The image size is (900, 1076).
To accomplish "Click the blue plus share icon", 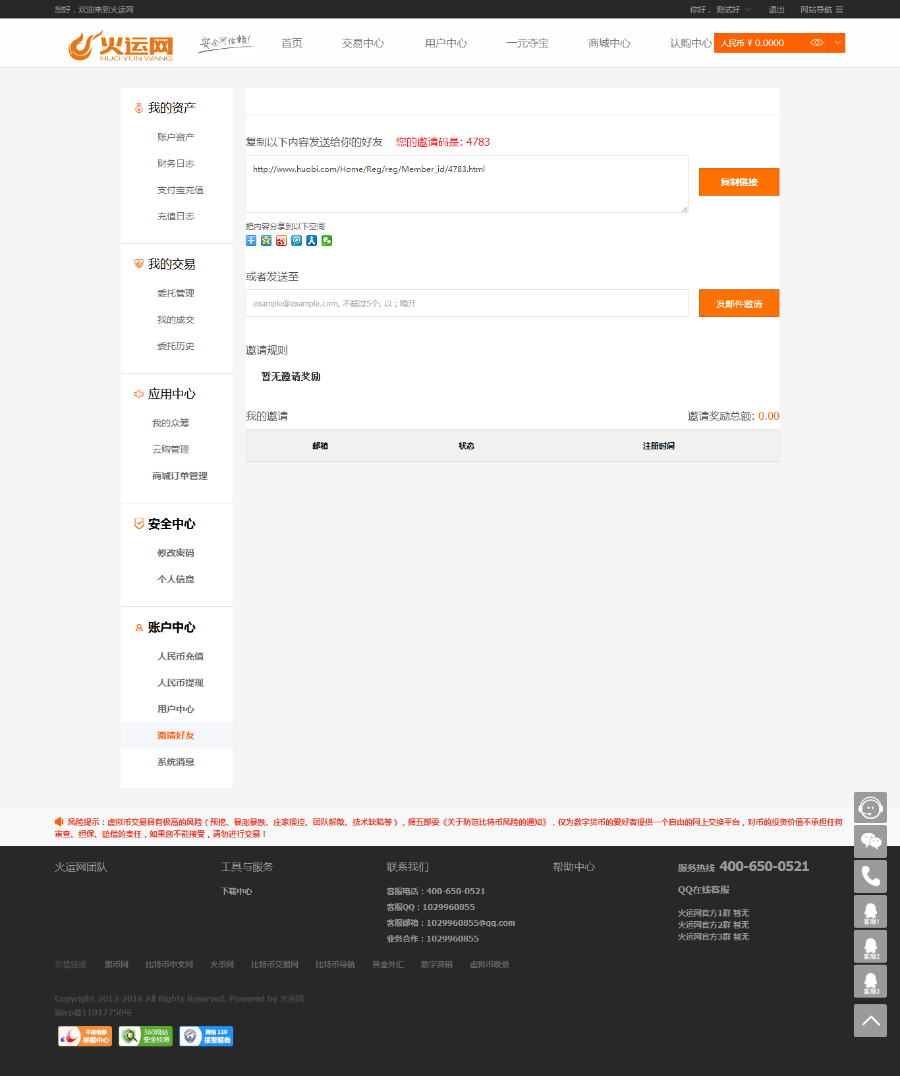I will (251, 240).
